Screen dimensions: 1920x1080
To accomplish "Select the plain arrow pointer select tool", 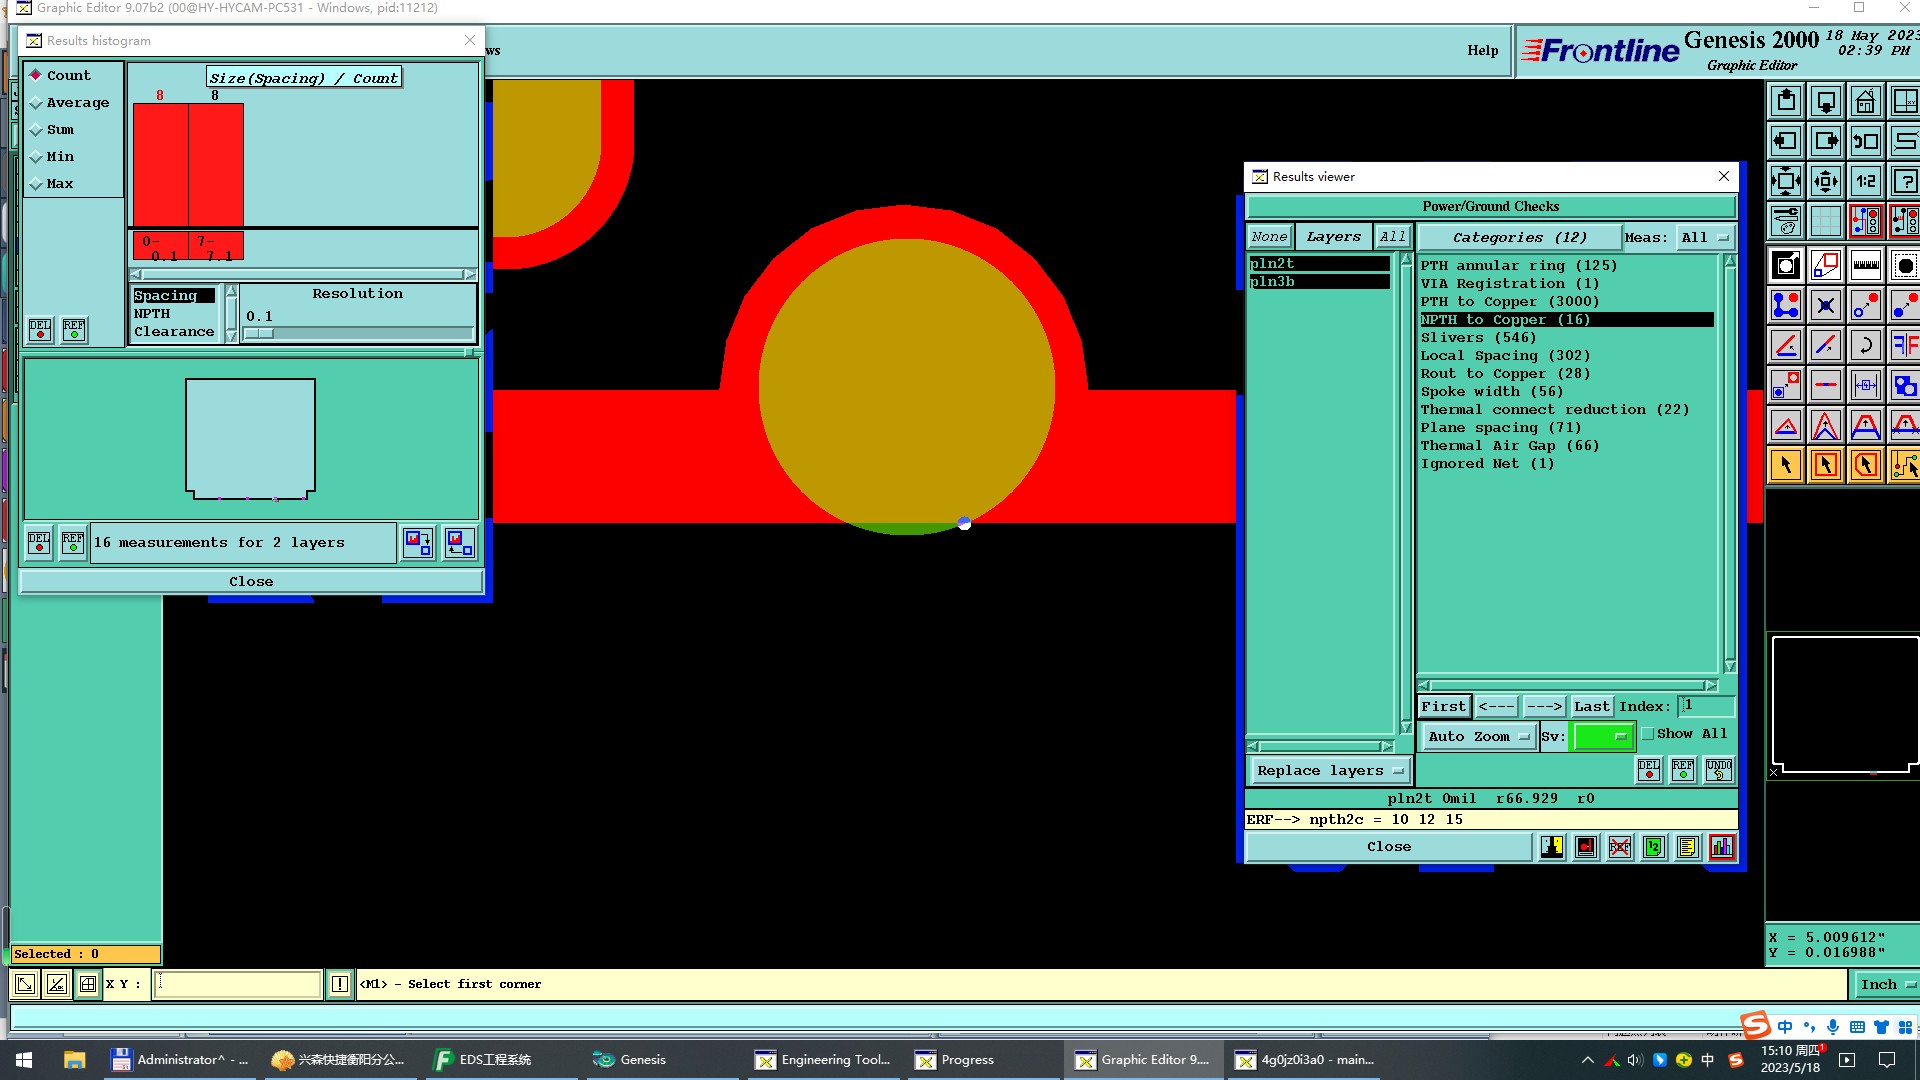I will (x=1786, y=465).
